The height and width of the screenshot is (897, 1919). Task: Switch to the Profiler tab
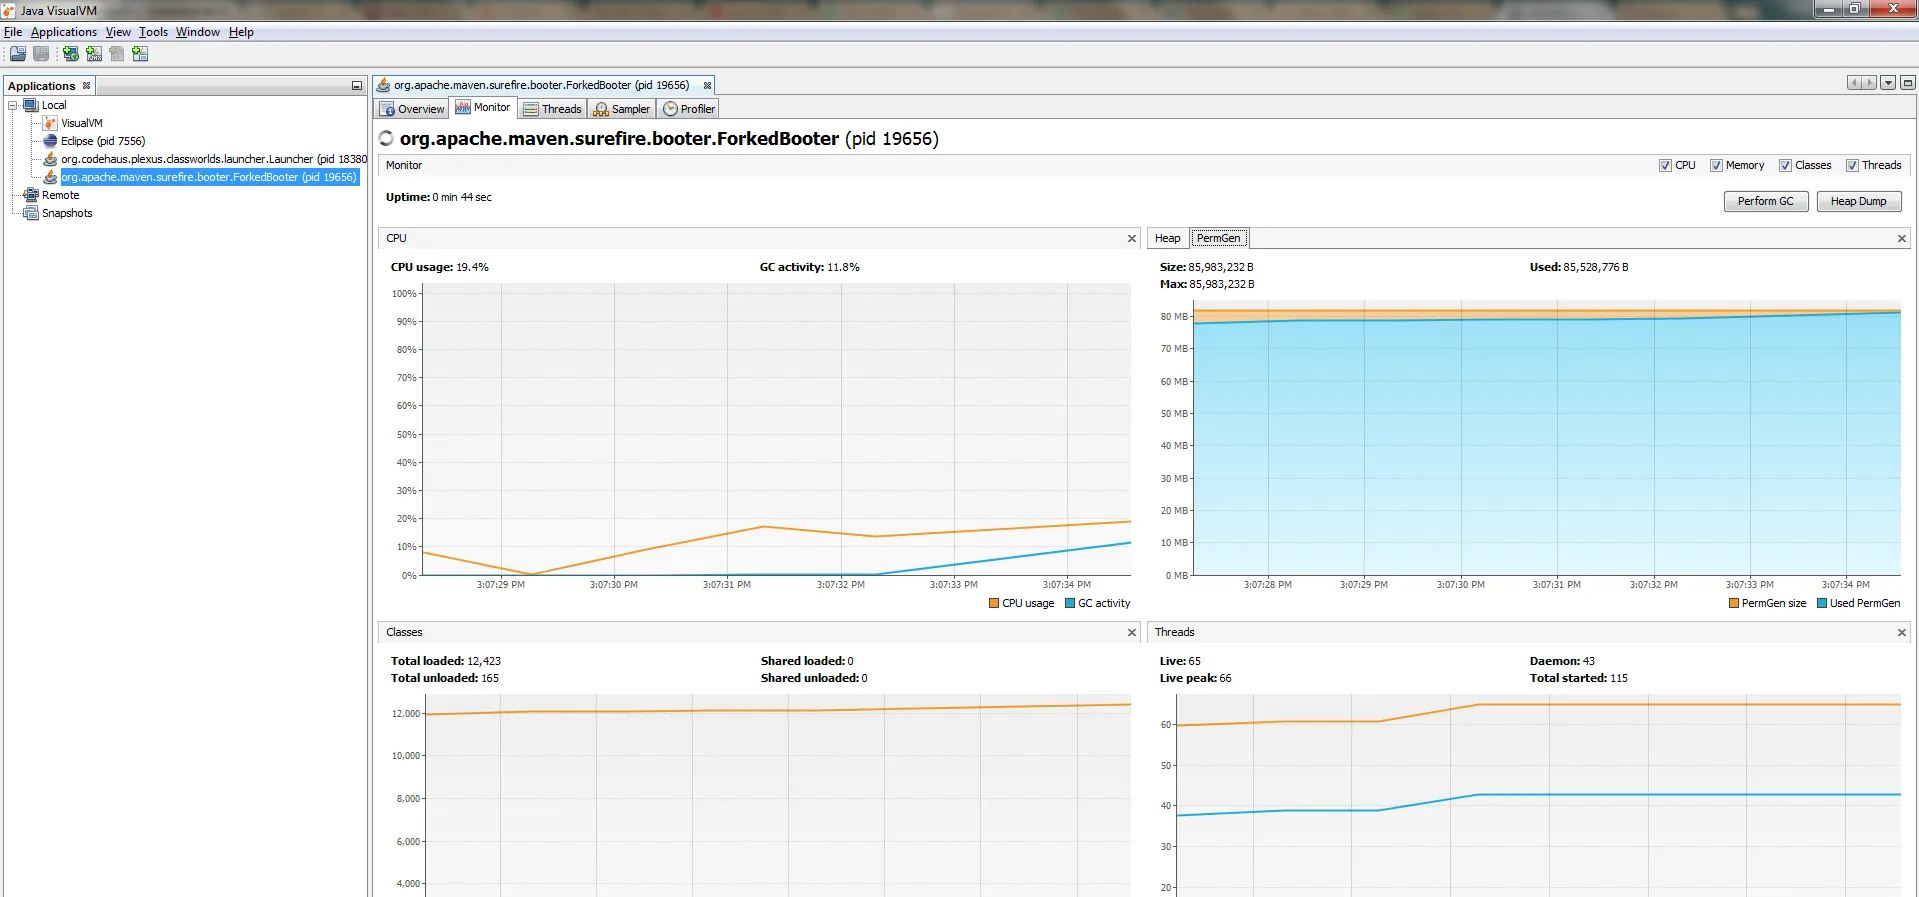click(x=689, y=109)
